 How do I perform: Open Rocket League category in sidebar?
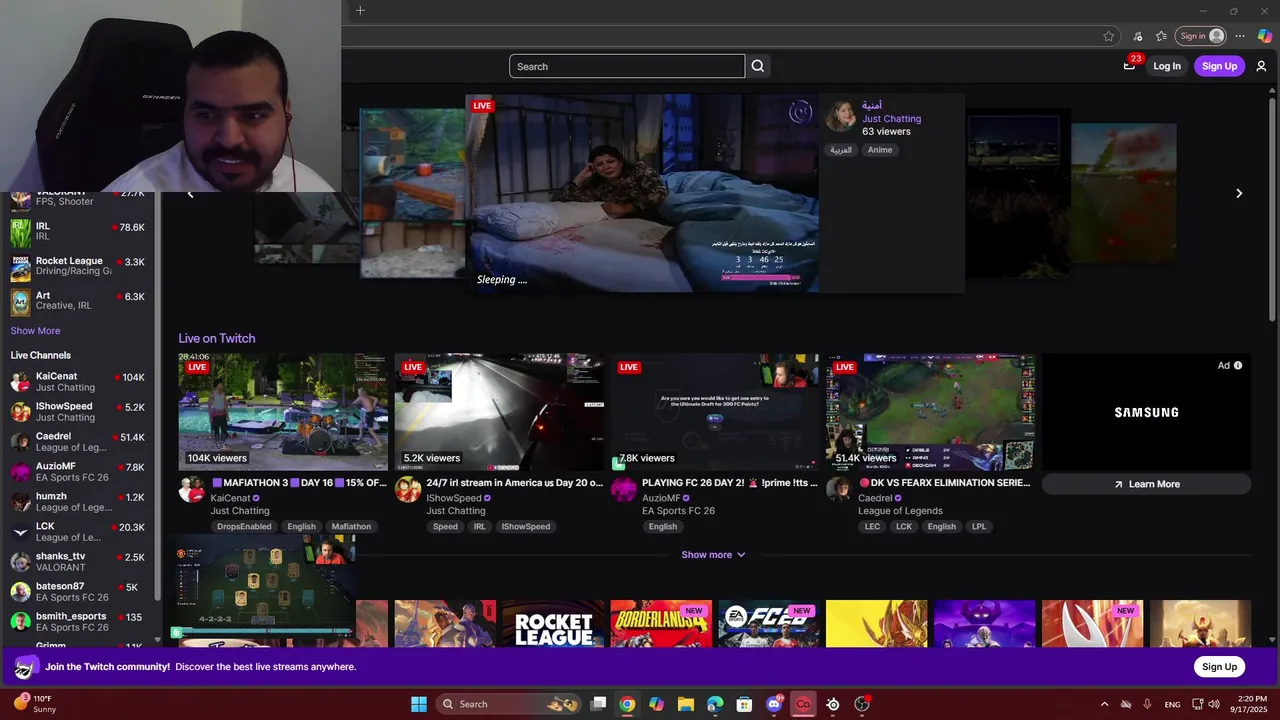(x=78, y=266)
